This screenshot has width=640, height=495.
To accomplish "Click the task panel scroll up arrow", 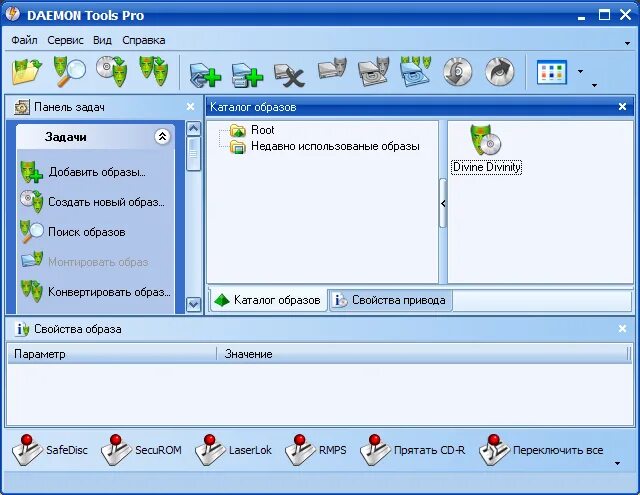I will click(193, 129).
